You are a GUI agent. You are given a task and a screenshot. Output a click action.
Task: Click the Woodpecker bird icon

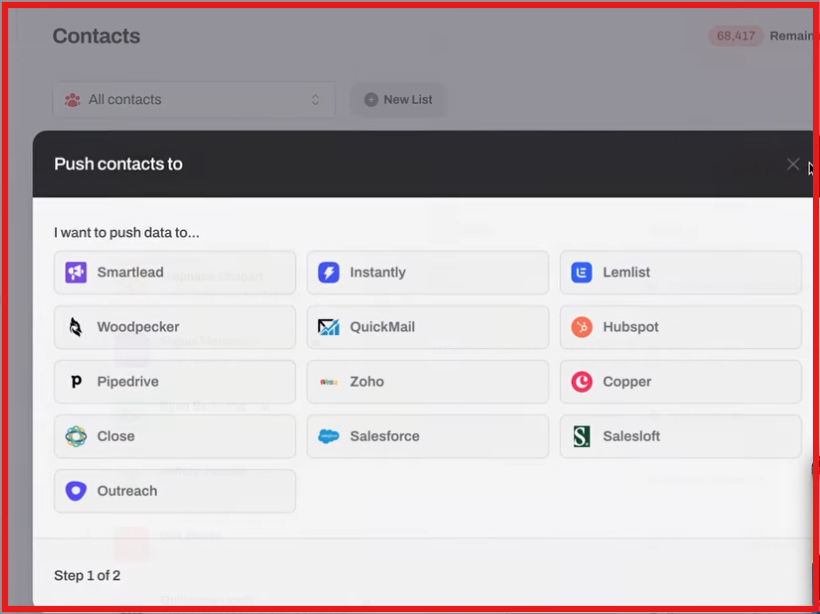77,327
